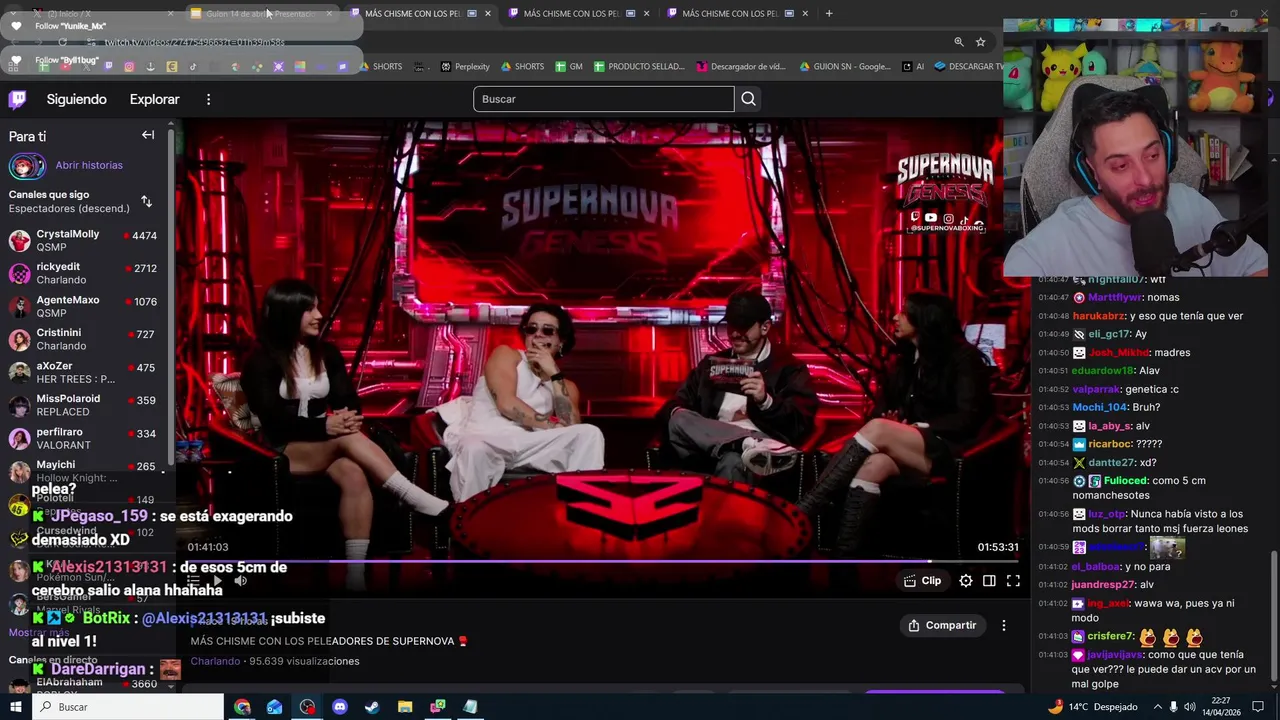The height and width of the screenshot is (720, 1280).
Task: Click the search magnifier button in Twitch
Action: pyautogui.click(x=748, y=99)
